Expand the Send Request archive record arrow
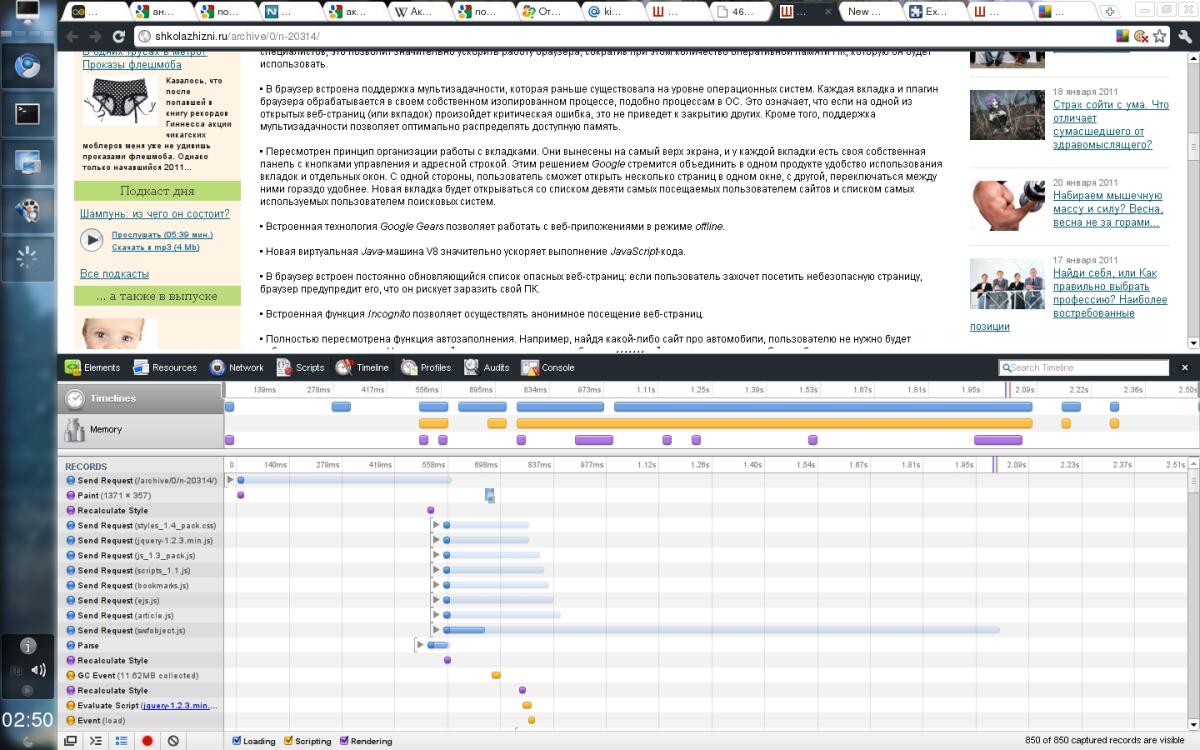 tap(231, 480)
